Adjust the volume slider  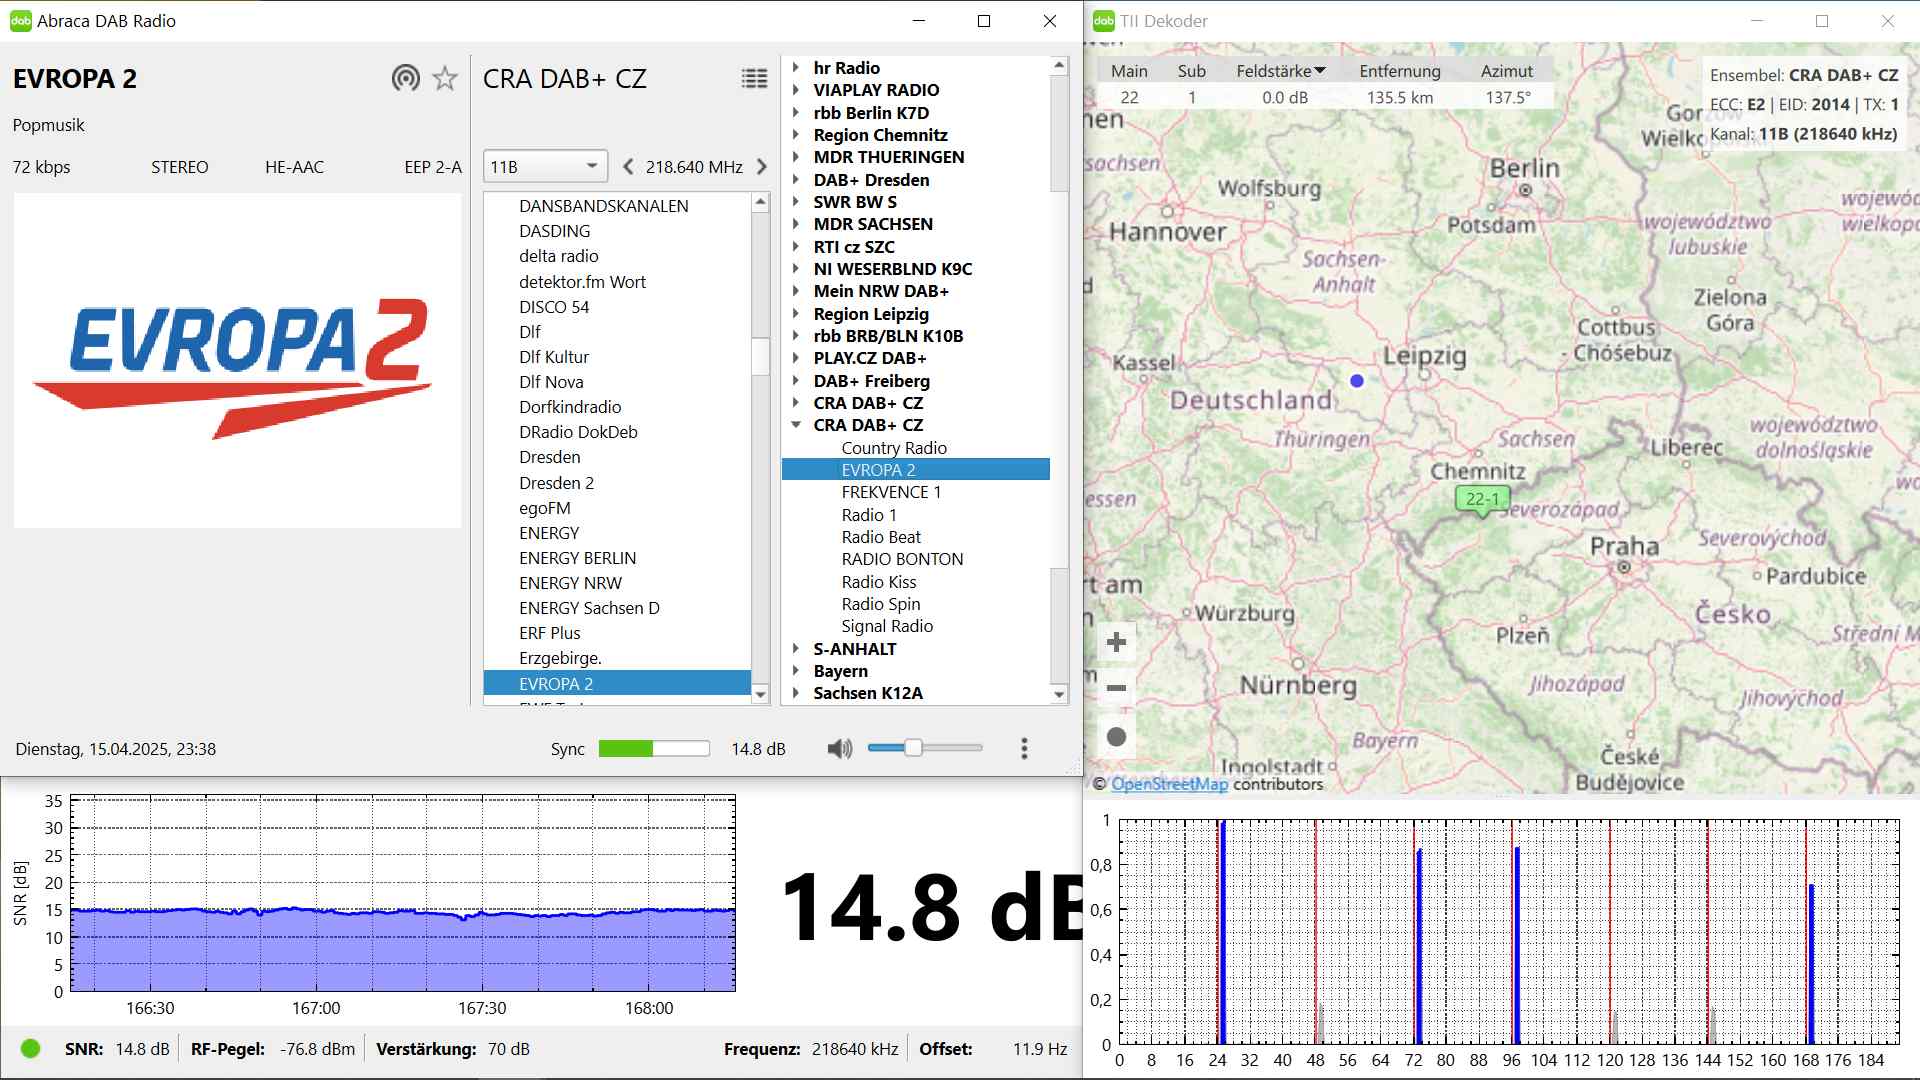(x=913, y=748)
